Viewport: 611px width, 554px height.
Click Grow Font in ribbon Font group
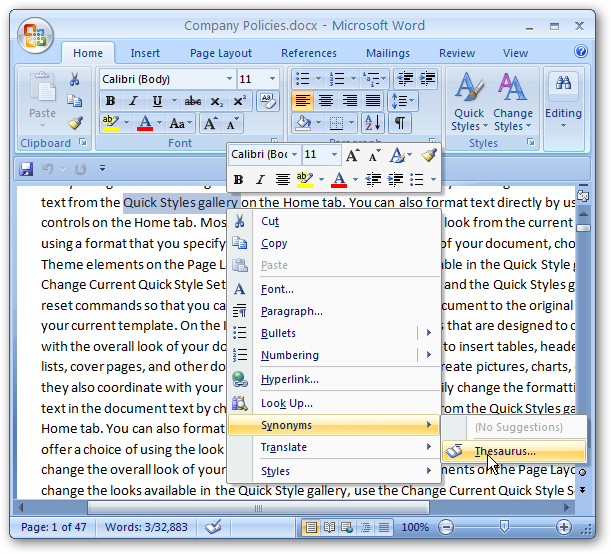coord(210,124)
